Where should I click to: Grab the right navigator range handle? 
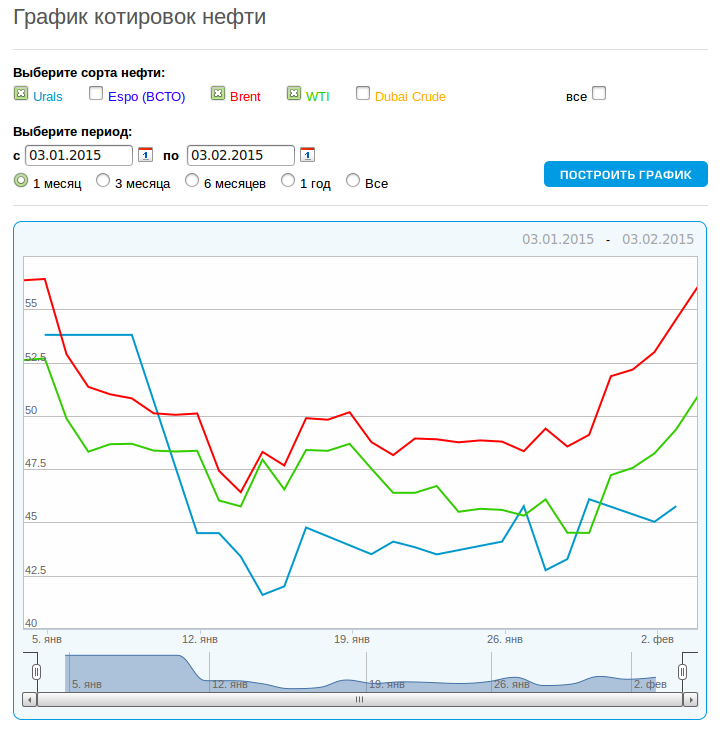point(683,672)
